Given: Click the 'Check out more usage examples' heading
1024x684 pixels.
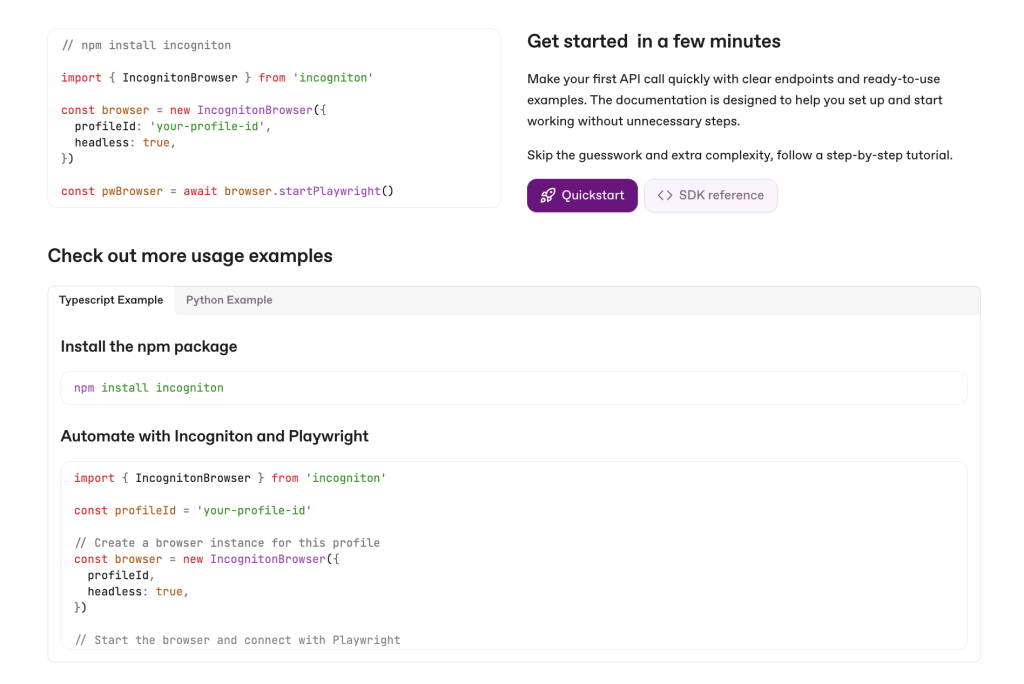Looking at the screenshot, I should click(190, 255).
